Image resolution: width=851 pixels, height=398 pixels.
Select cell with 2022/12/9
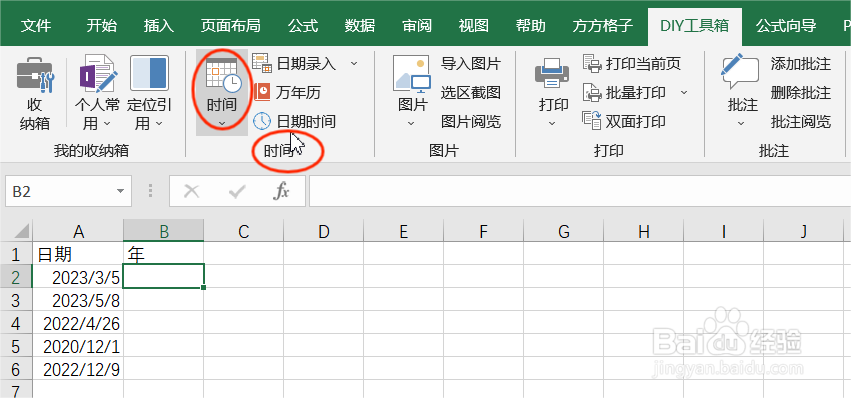pyautogui.click(x=79, y=370)
